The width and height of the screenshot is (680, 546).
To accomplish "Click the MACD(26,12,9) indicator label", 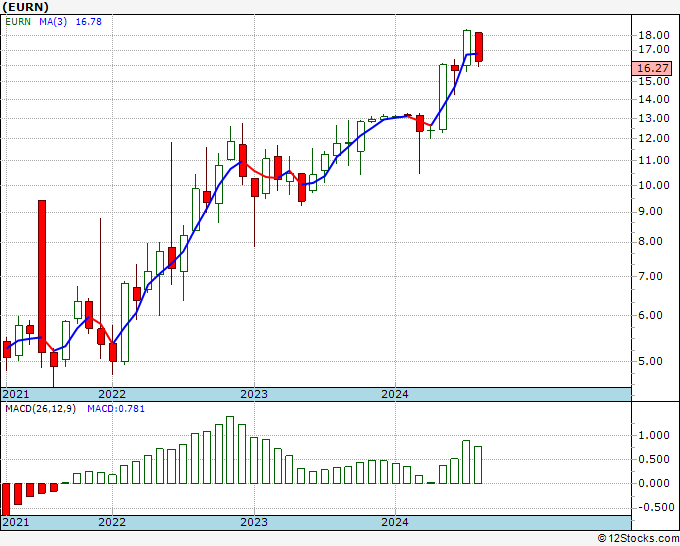I will pos(40,409).
